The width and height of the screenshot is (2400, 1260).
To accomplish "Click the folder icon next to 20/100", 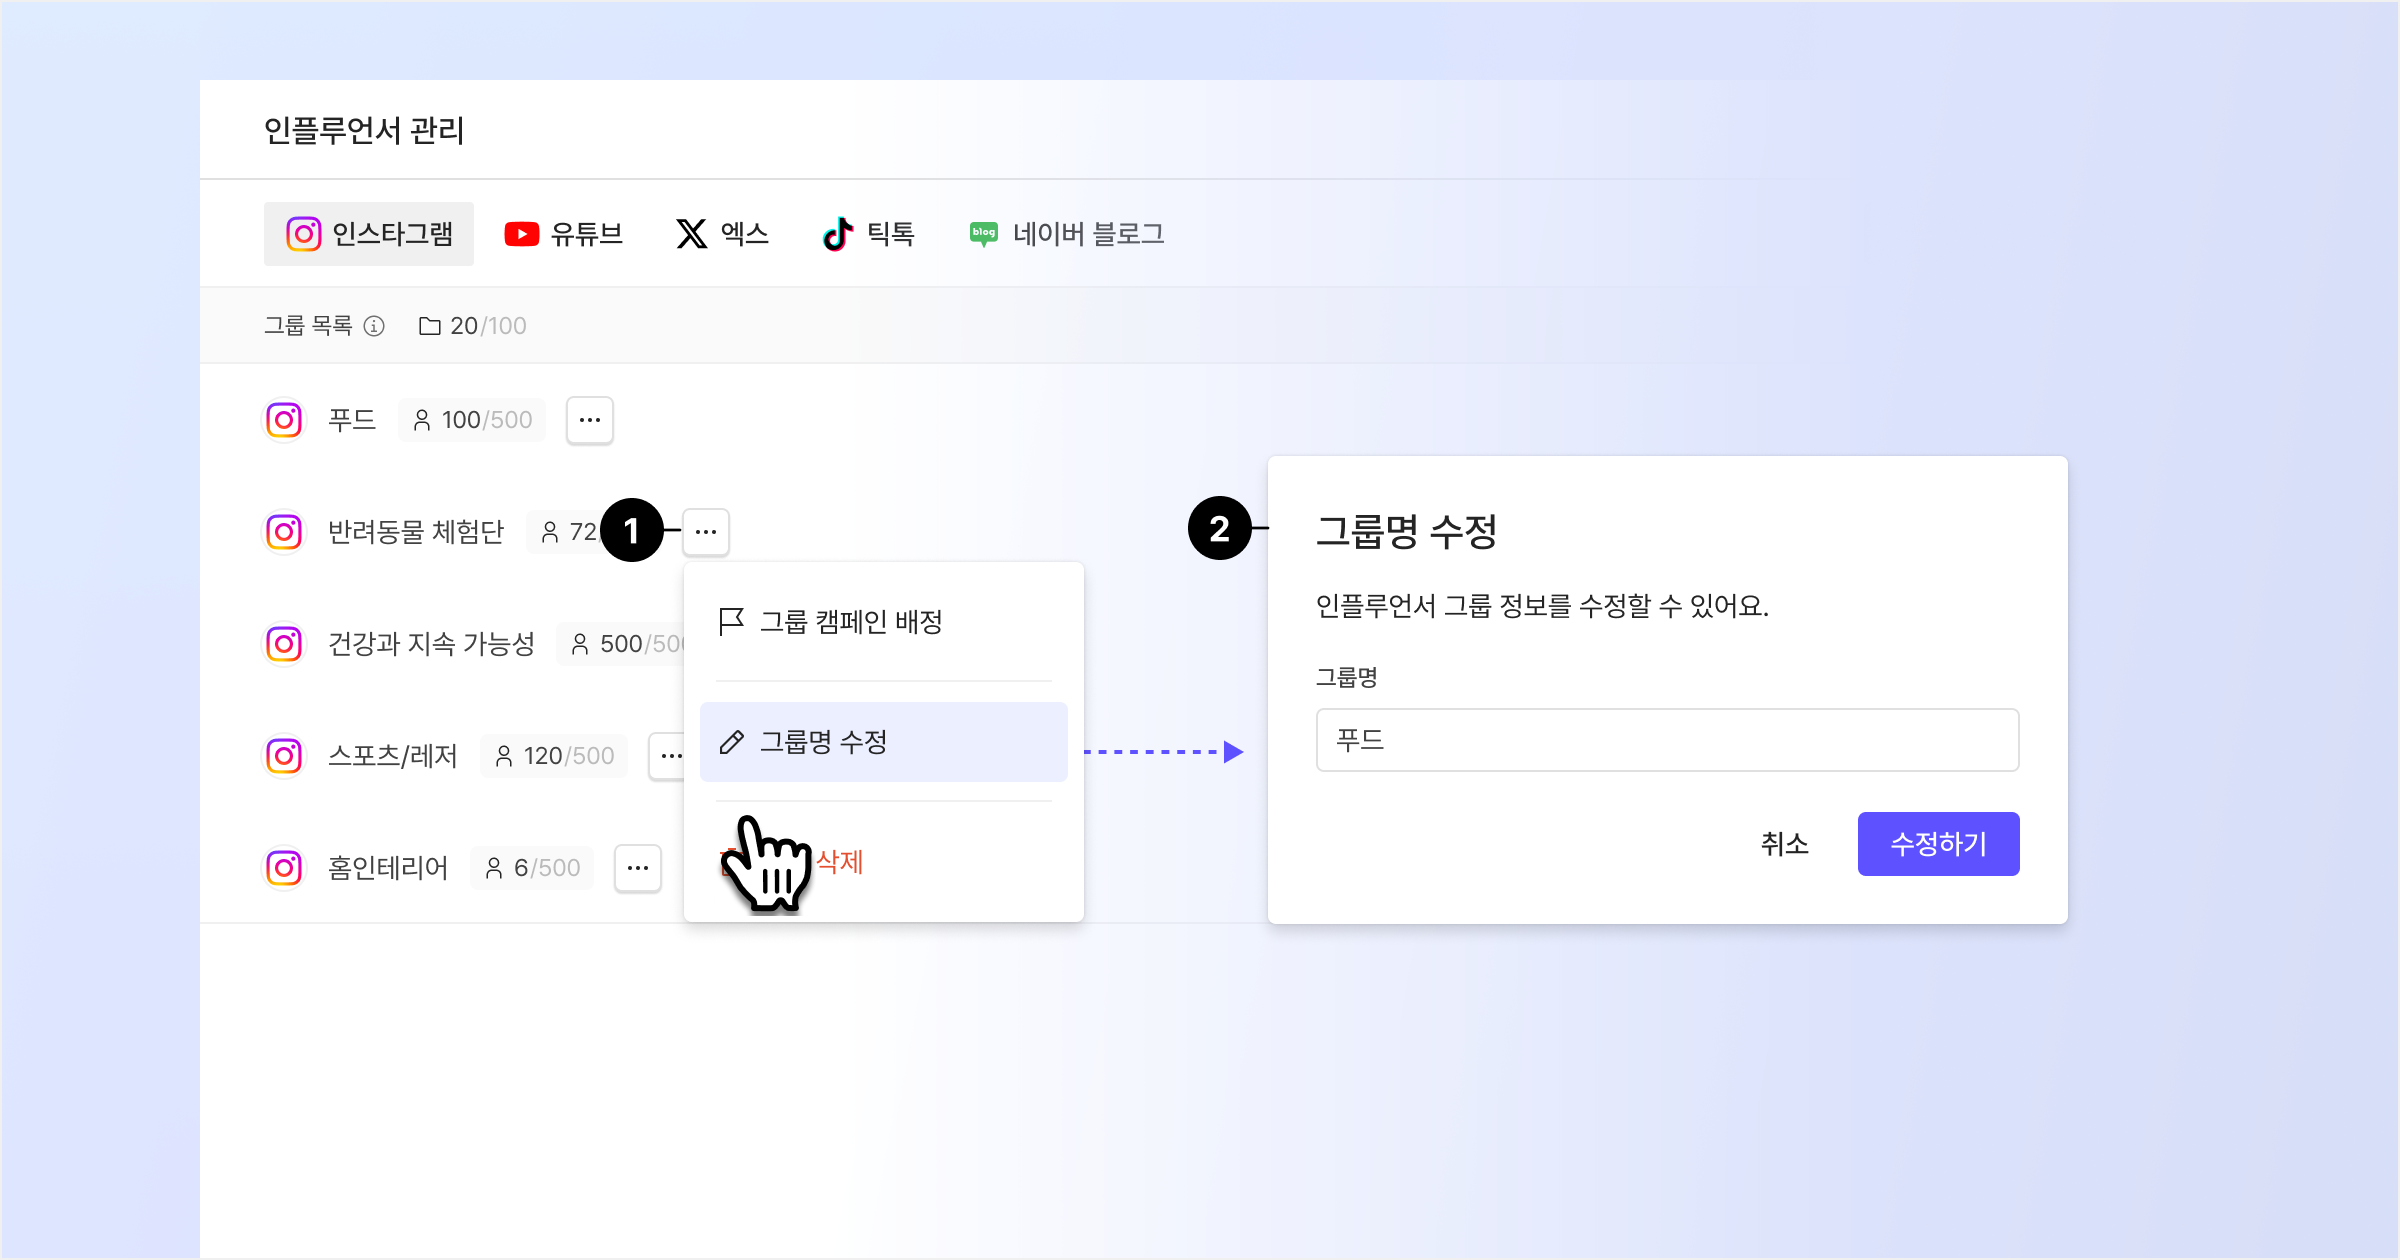I will click(429, 326).
